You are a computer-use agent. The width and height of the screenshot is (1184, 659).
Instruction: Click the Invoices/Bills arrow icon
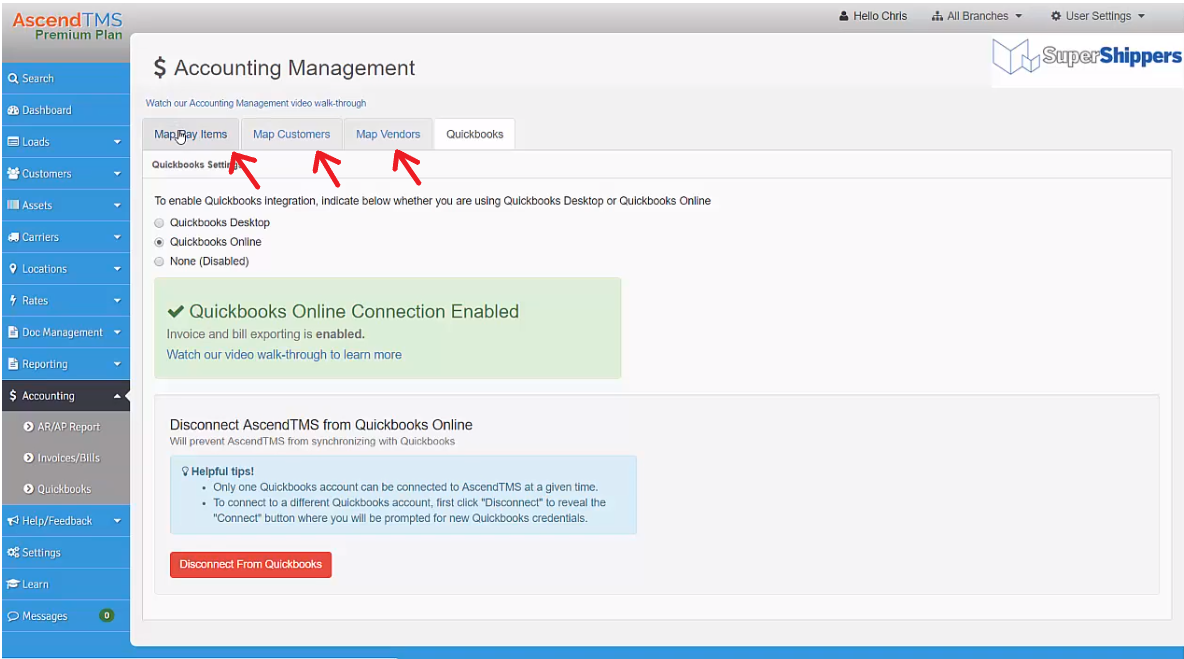pos(29,457)
